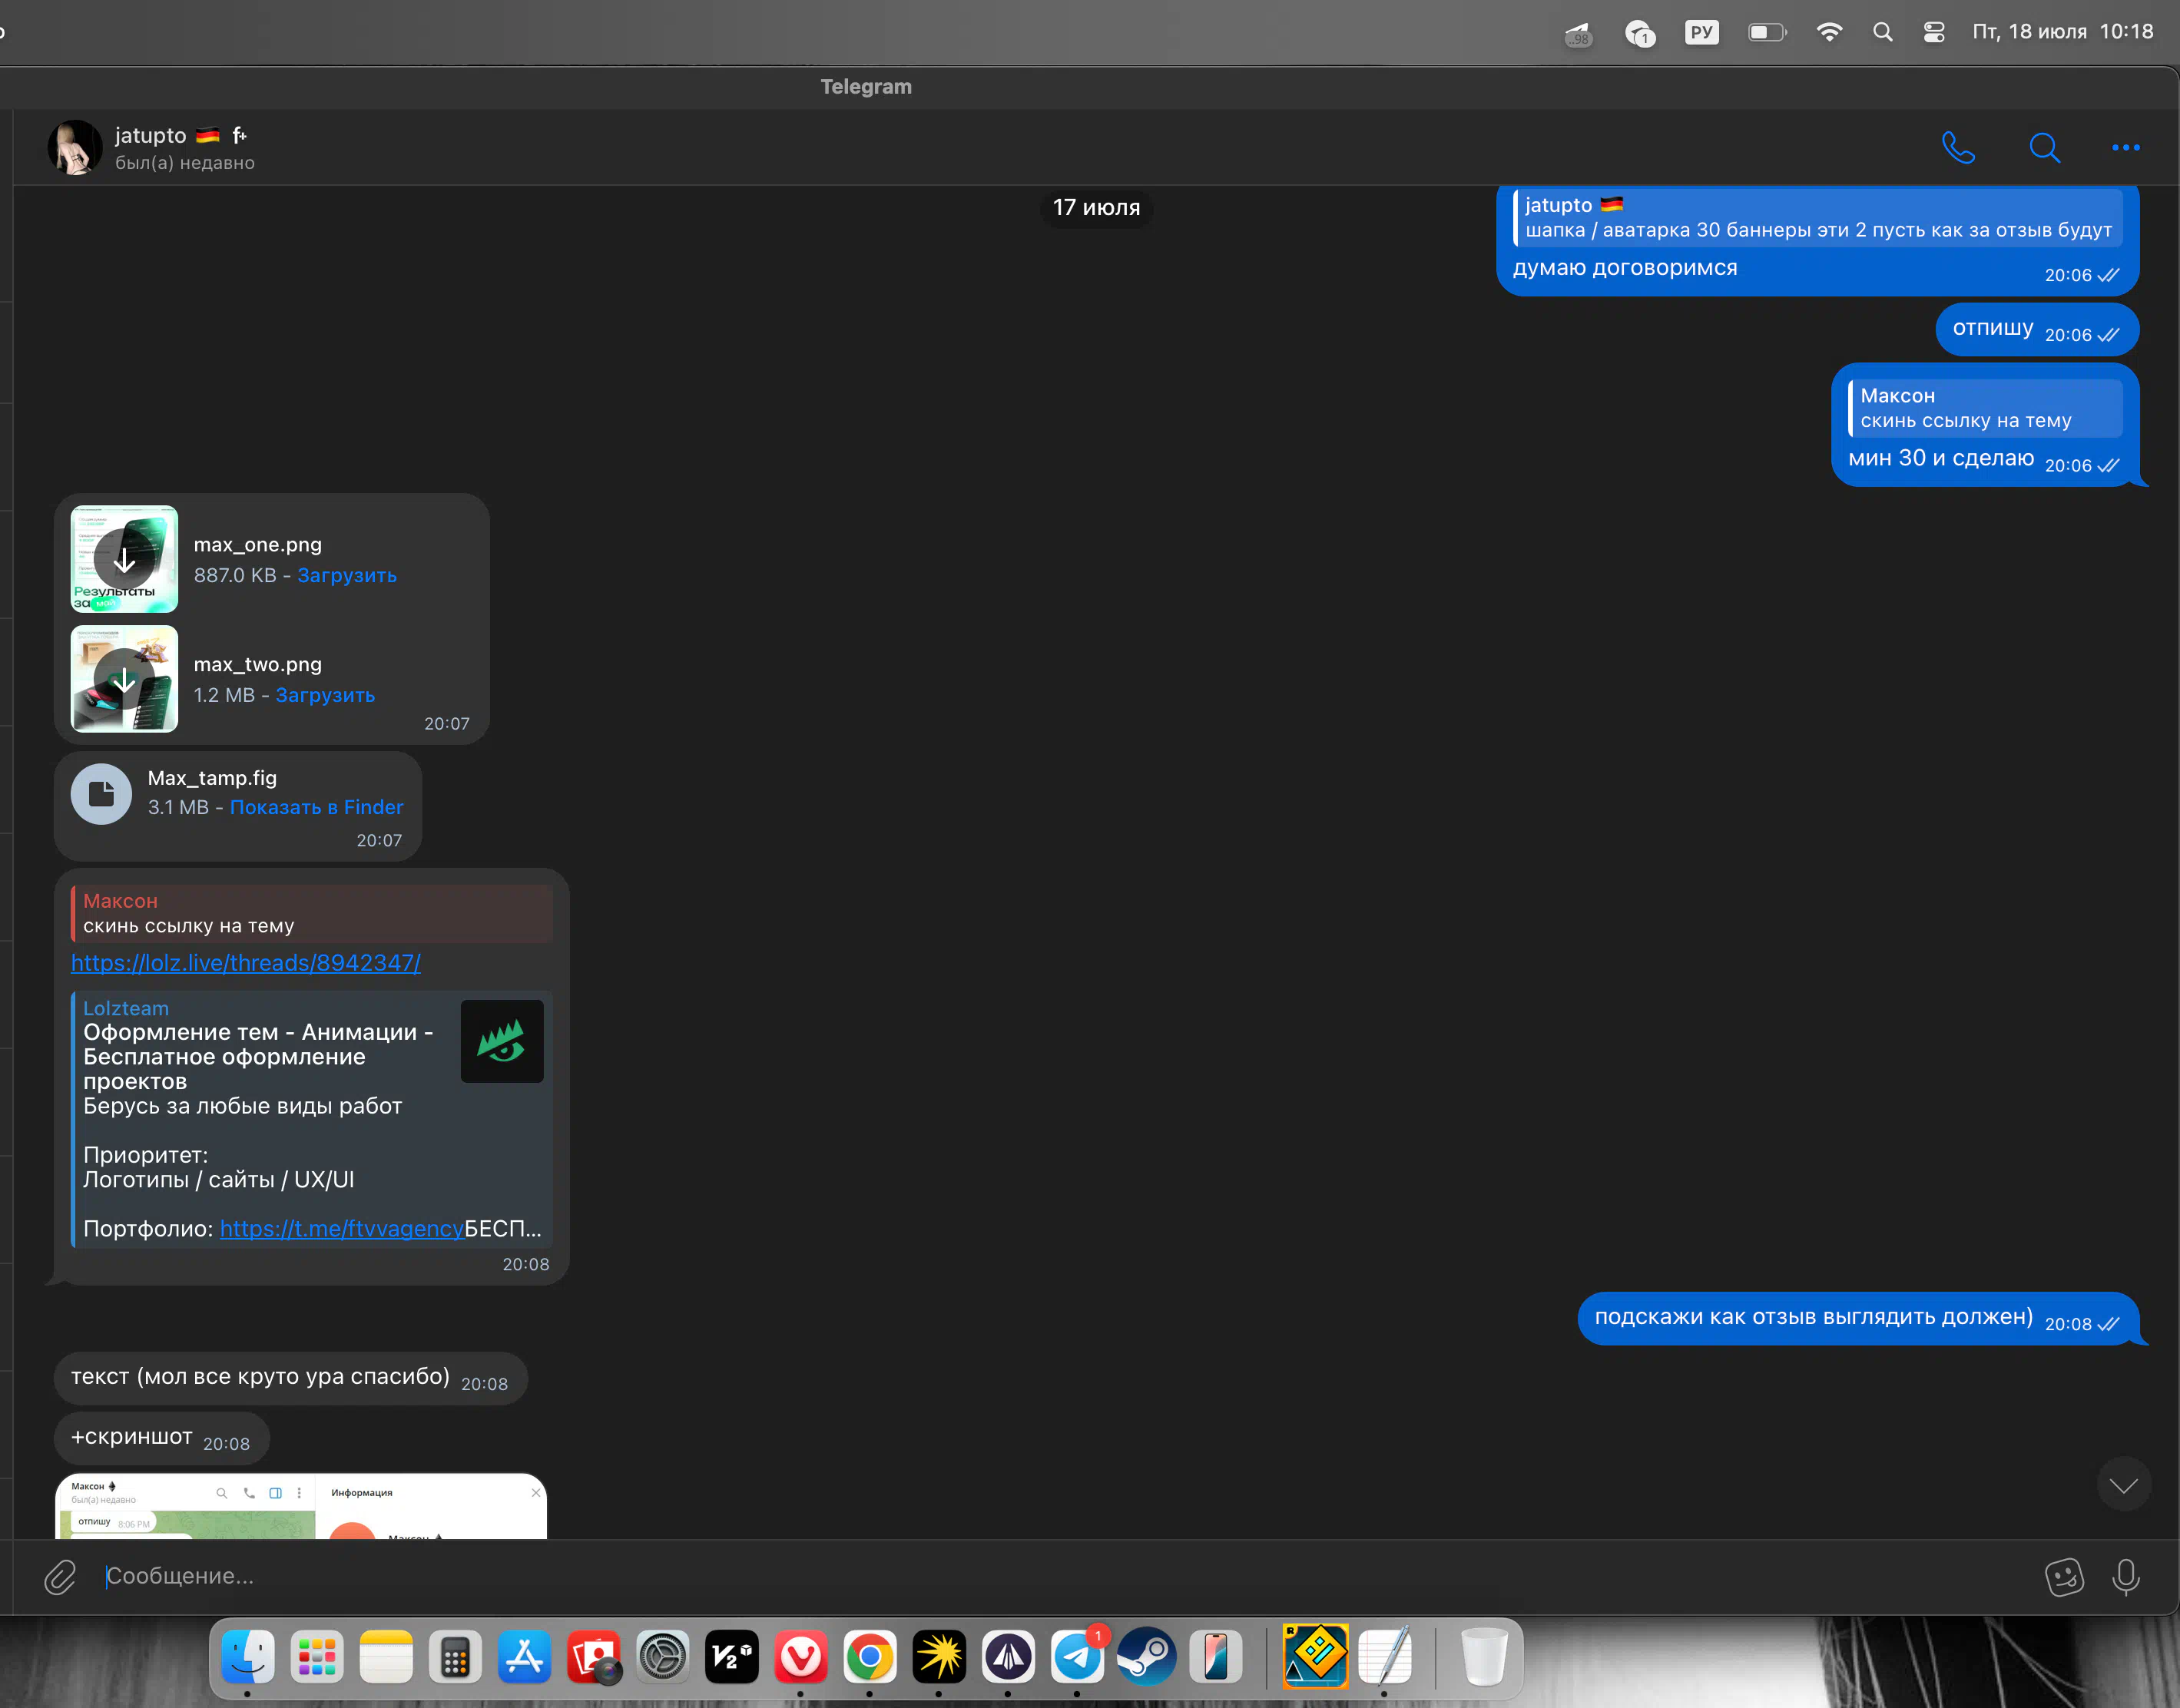Image resolution: width=2180 pixels, height=1708 pixels.
Task: Open the iPhone mirroring app in Dock
Action: (x=1215, y=1657)
